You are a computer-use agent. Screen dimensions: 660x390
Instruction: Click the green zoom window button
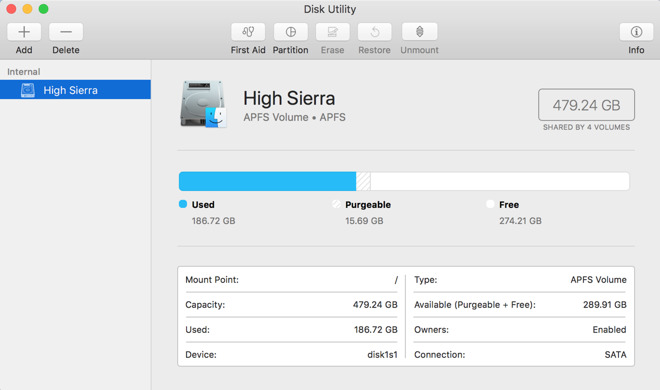pyautogui.click(x=43, y=9)
